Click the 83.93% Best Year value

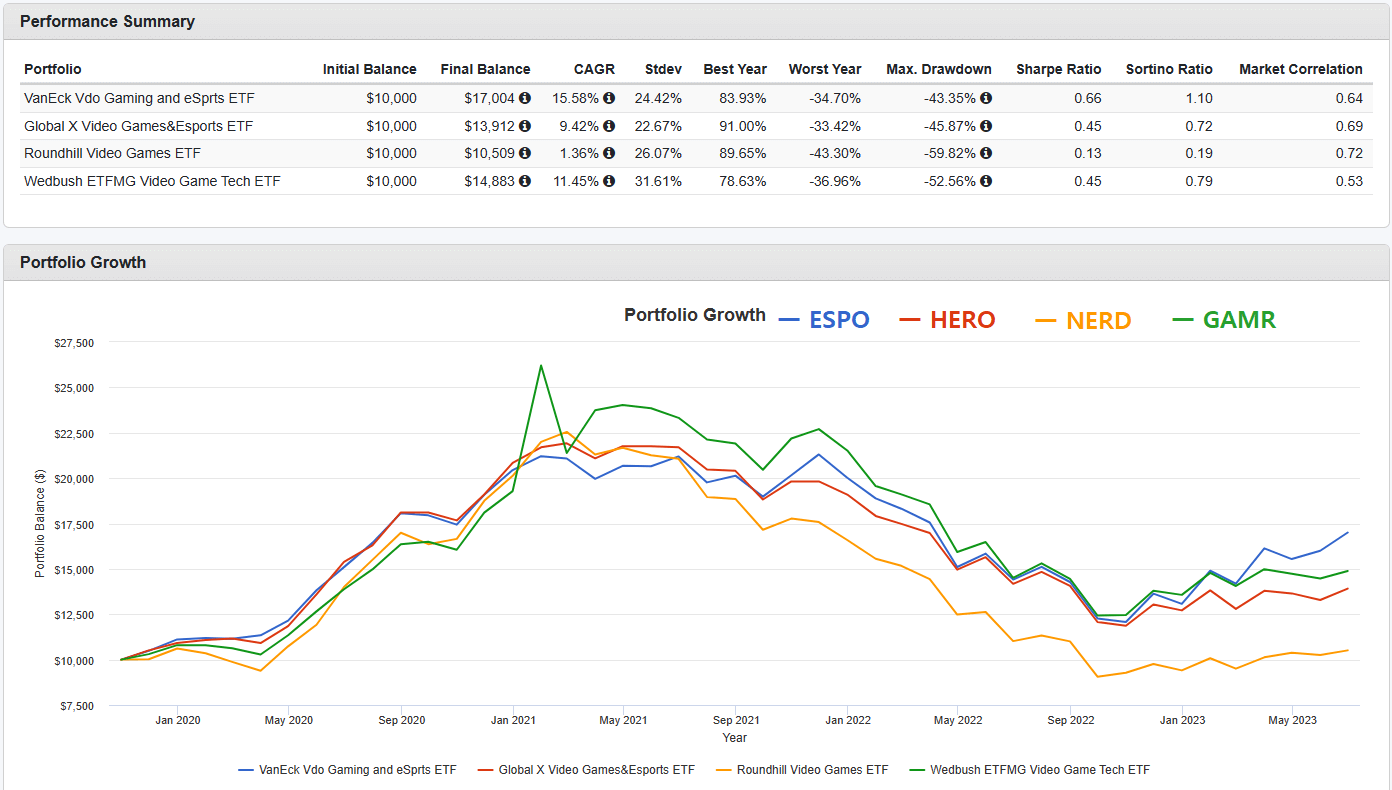[x=744, y=98]
